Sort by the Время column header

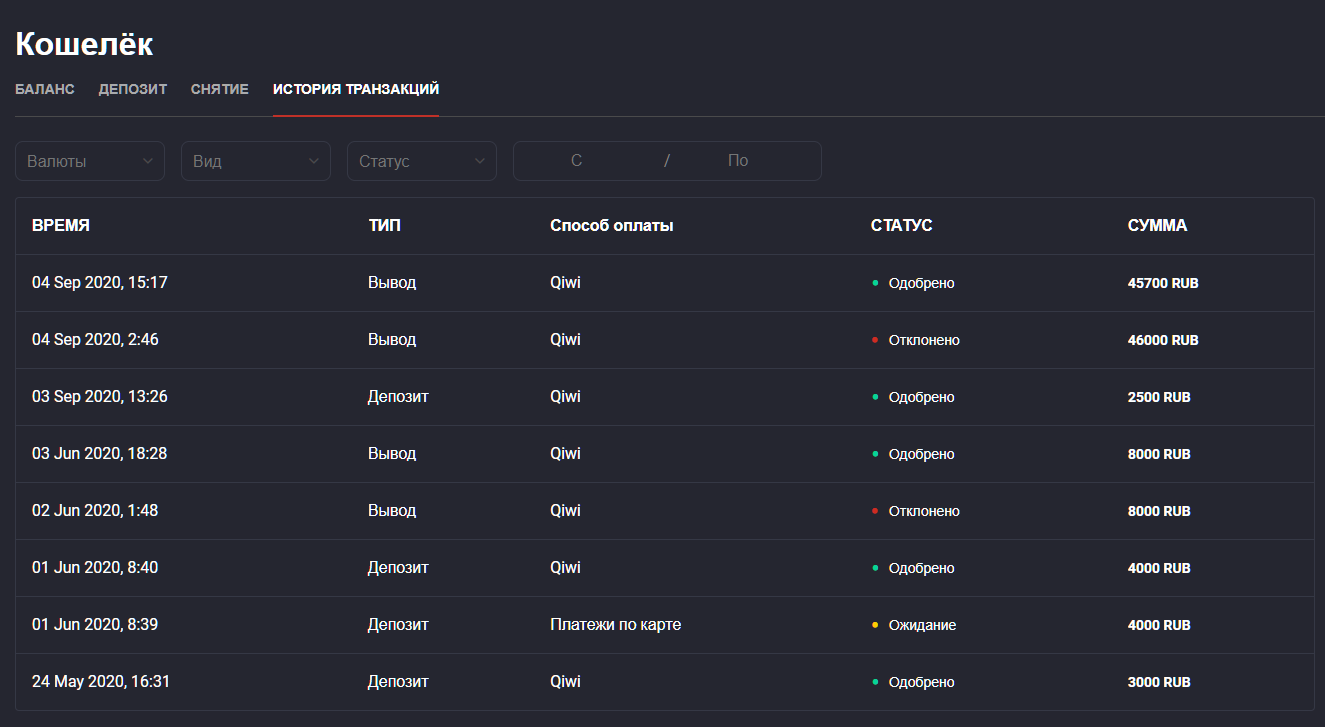tap(61, 226)
